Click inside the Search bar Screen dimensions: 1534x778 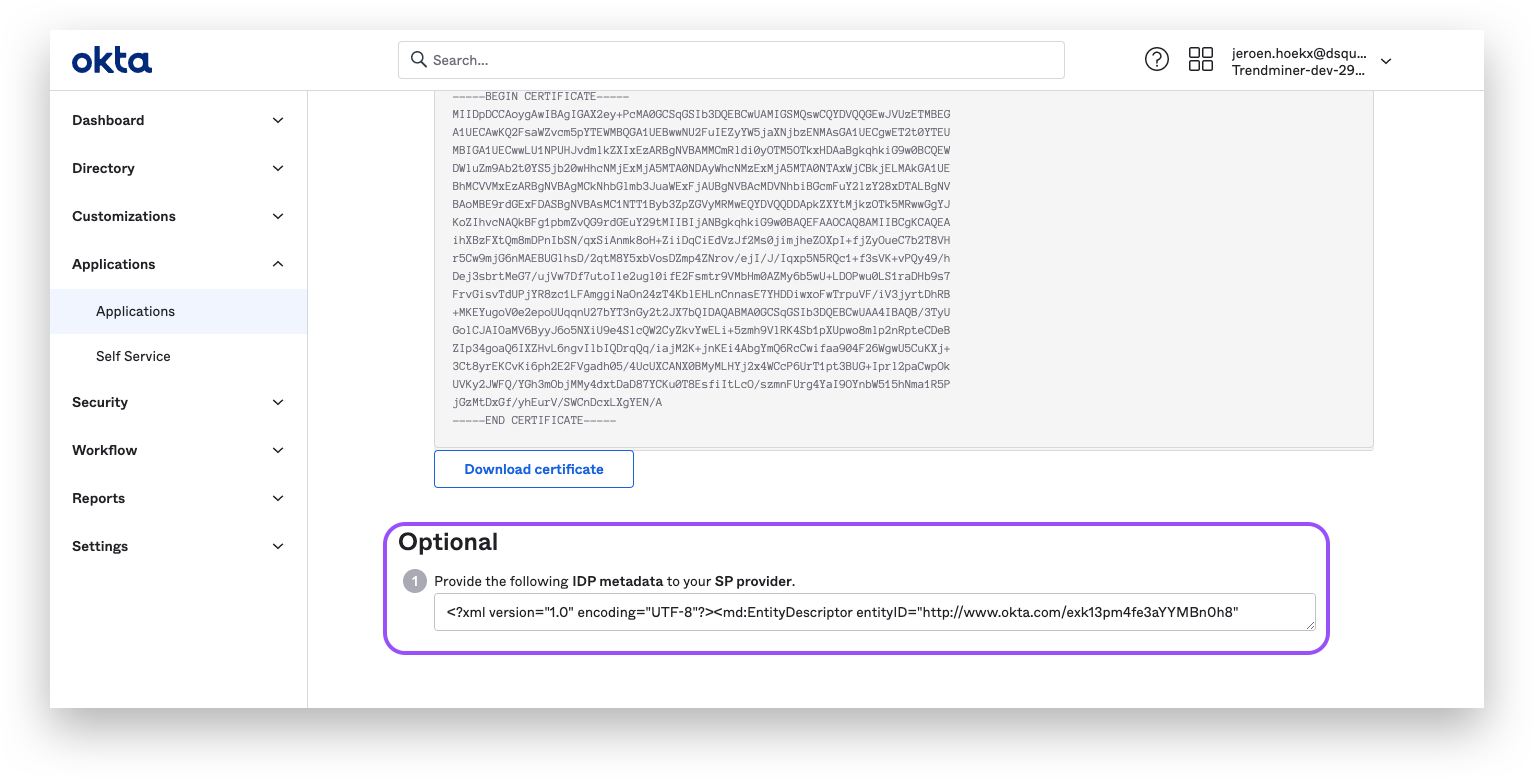point(730,60)
